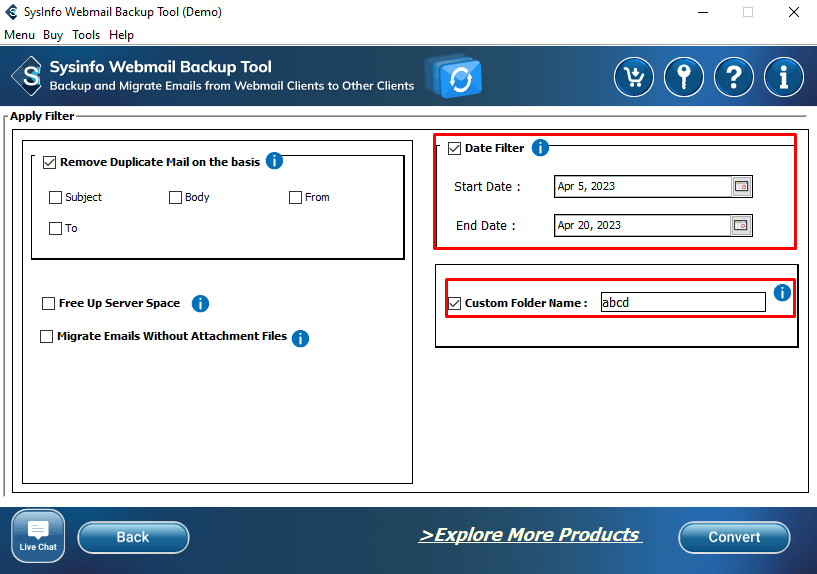Click info icon beside Migrate Emails Without Attachment

(300, 338)
